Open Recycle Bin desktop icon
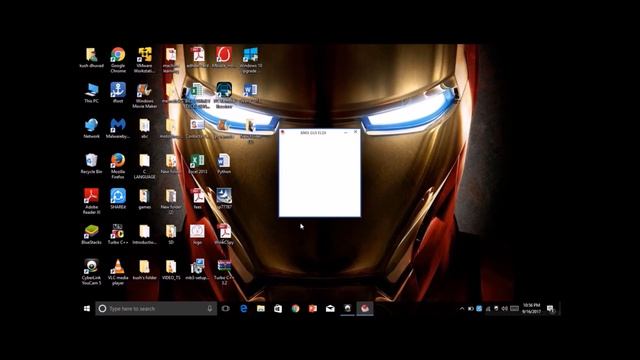The width and height of the screenshot is (640, 360). [x=91, y=163]
